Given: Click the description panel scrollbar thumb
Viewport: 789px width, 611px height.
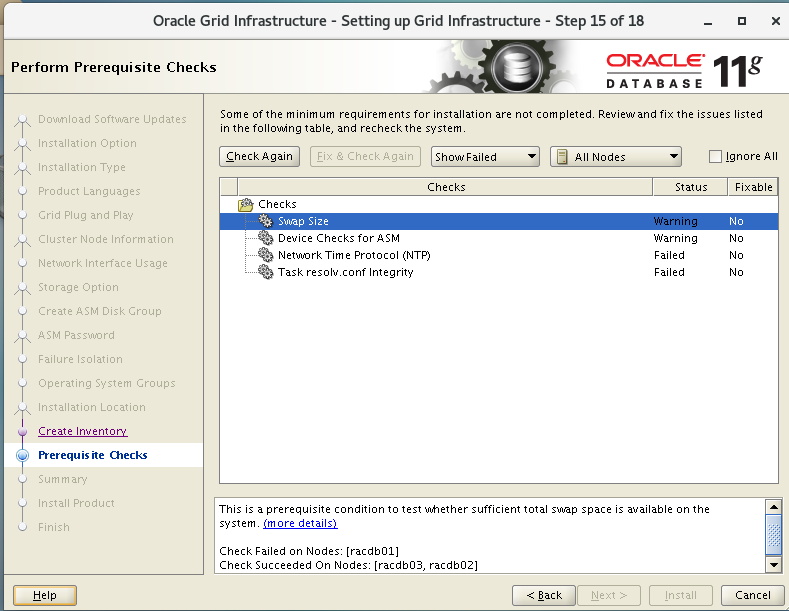Looking at the screenshot, I should pyautogui.click(x=773, y=533).
